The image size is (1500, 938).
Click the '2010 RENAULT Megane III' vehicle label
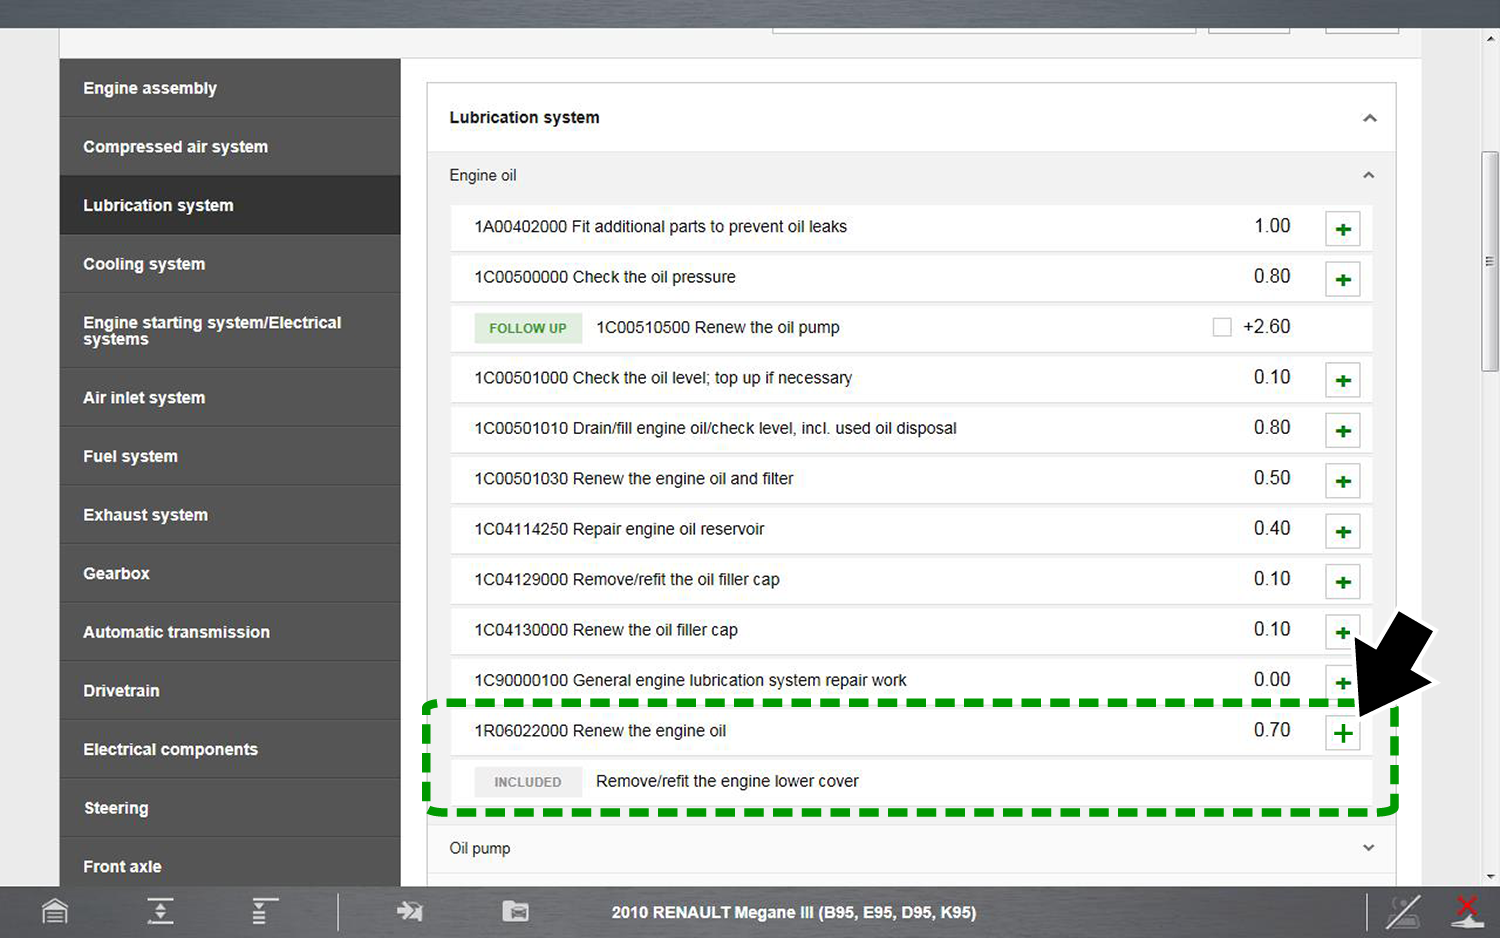(793, 912)
